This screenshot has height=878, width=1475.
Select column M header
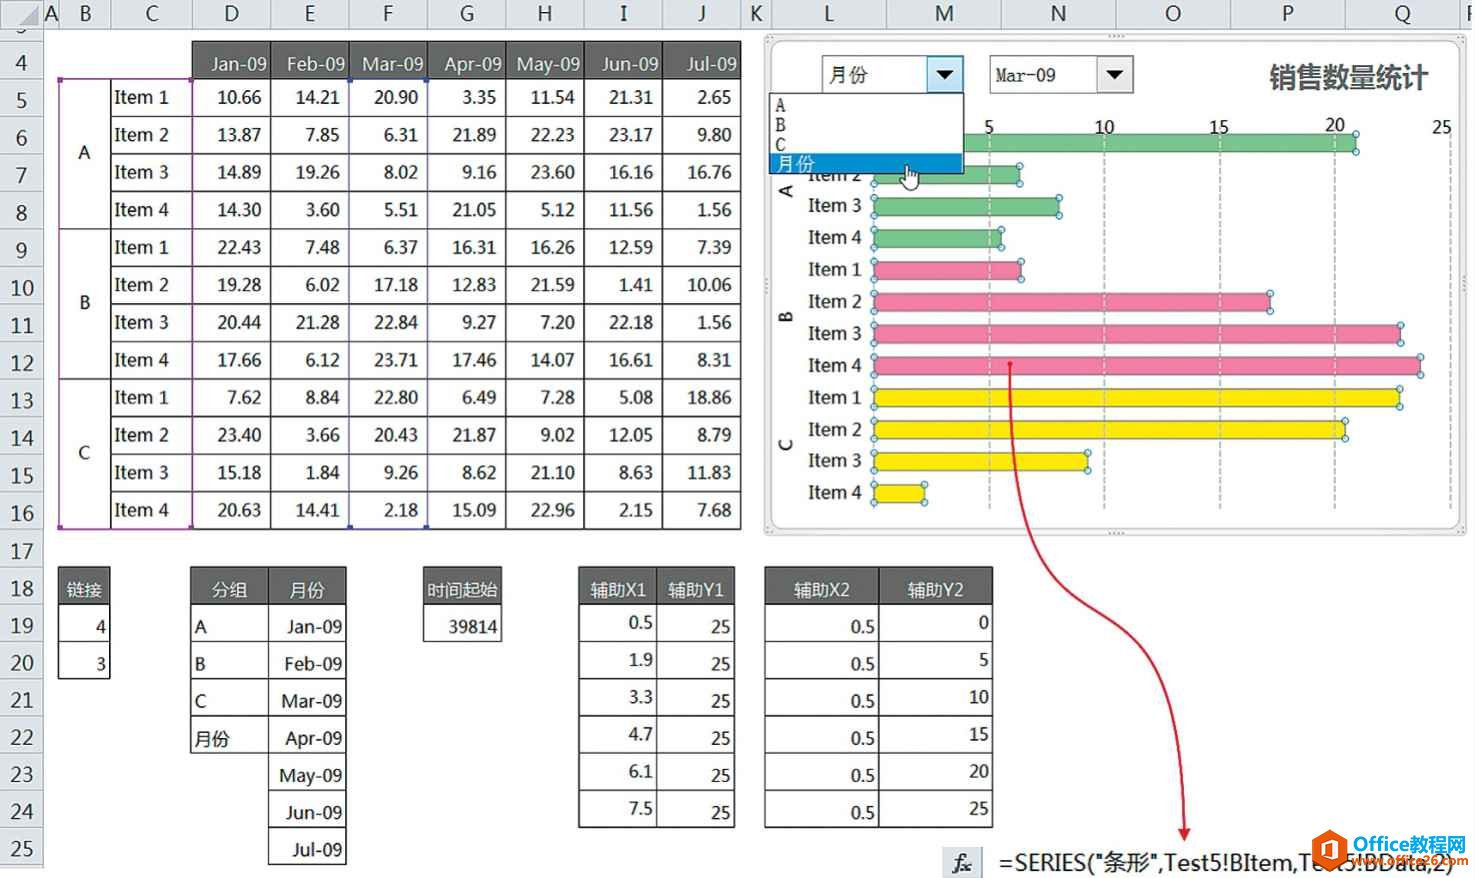click(944, 14)
